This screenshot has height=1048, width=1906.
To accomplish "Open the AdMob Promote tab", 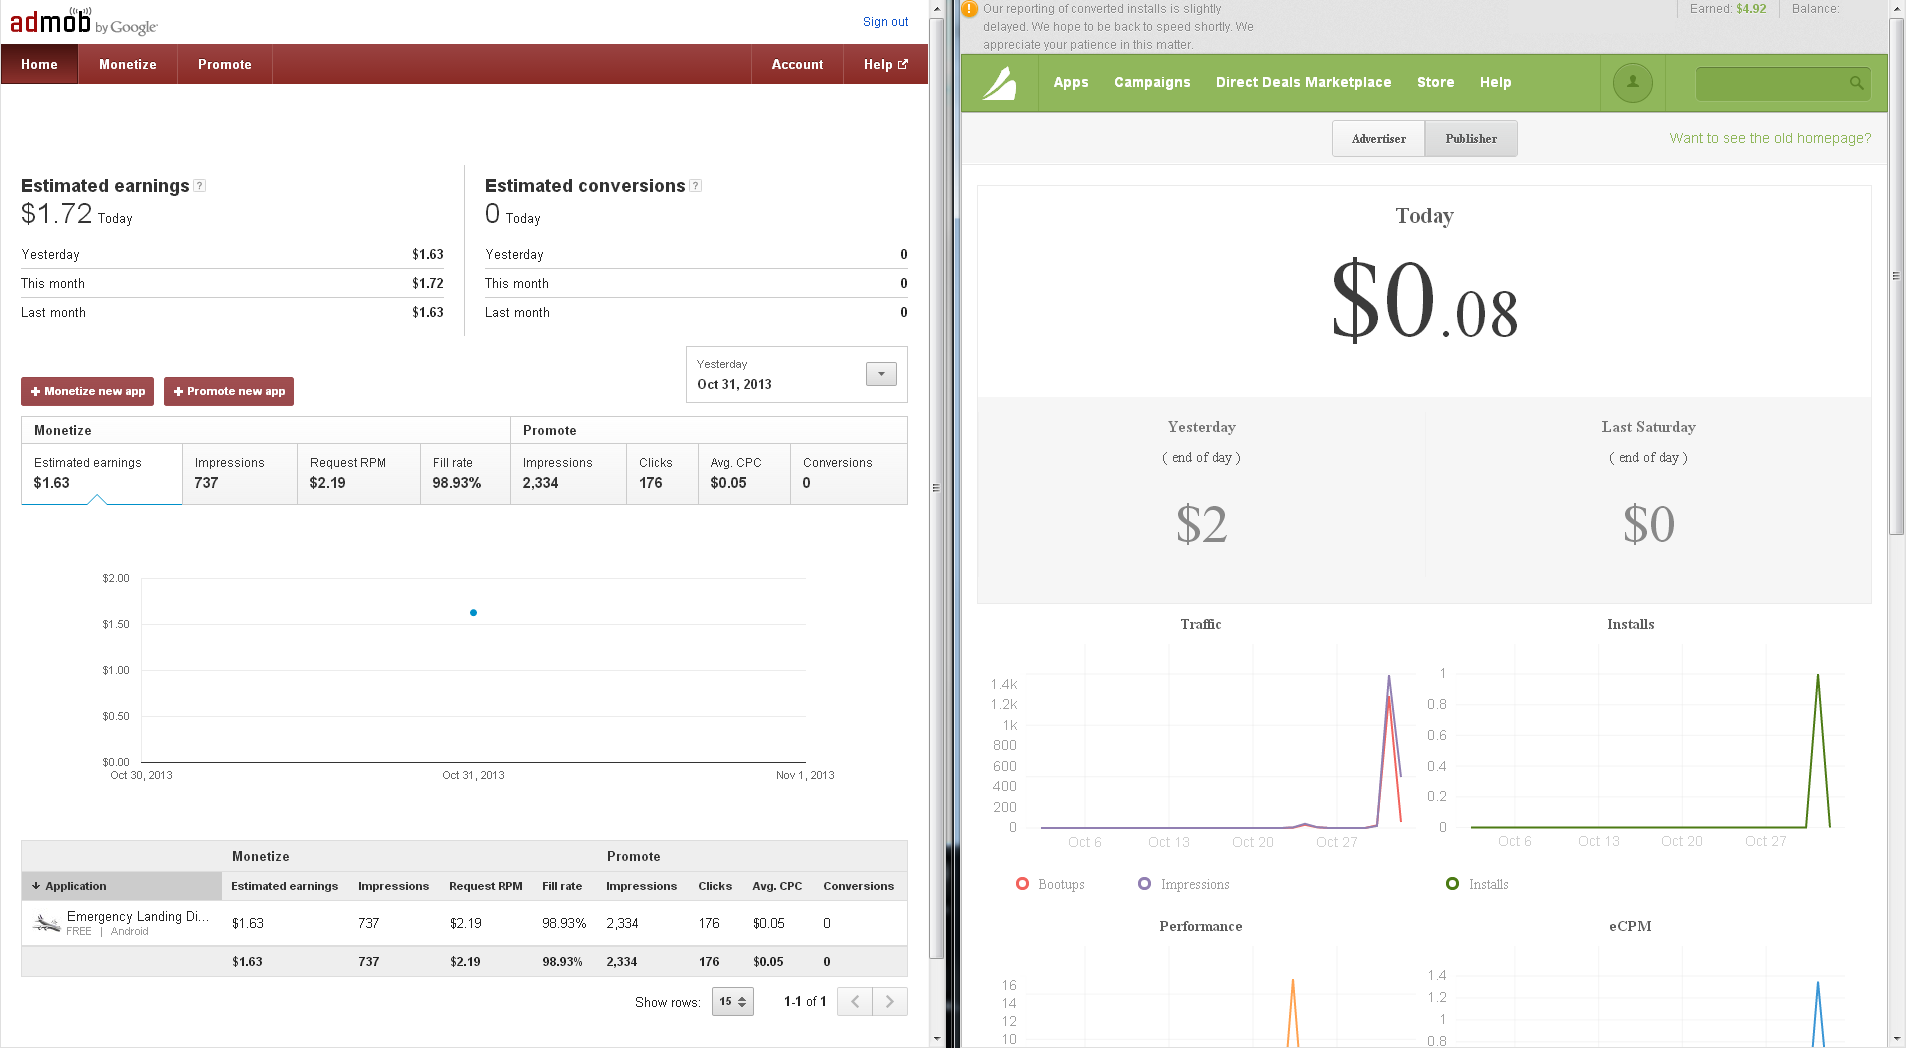I will (225, 64).
